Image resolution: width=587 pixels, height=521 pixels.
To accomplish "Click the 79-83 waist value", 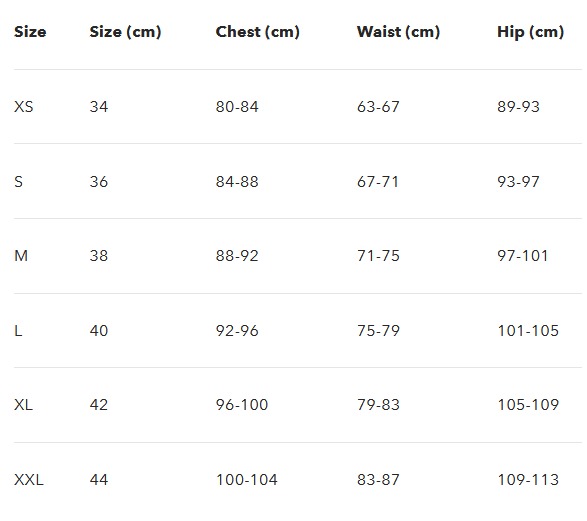I will [378, 405].
